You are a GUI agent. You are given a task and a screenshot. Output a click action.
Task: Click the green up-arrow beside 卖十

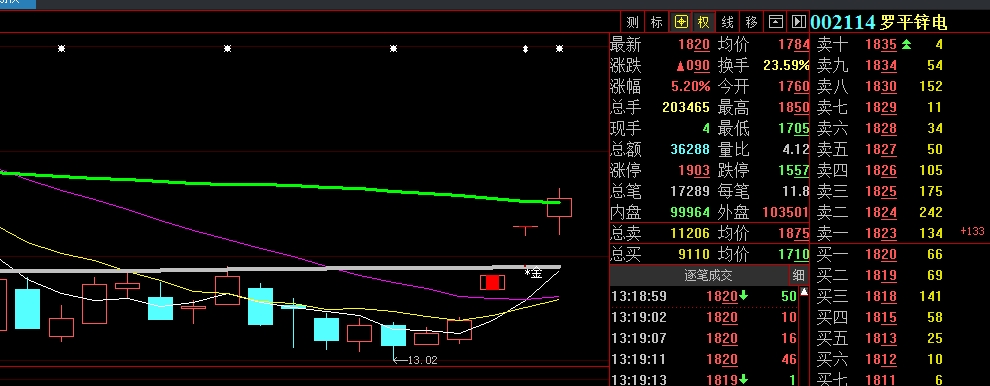coord(907,44)
